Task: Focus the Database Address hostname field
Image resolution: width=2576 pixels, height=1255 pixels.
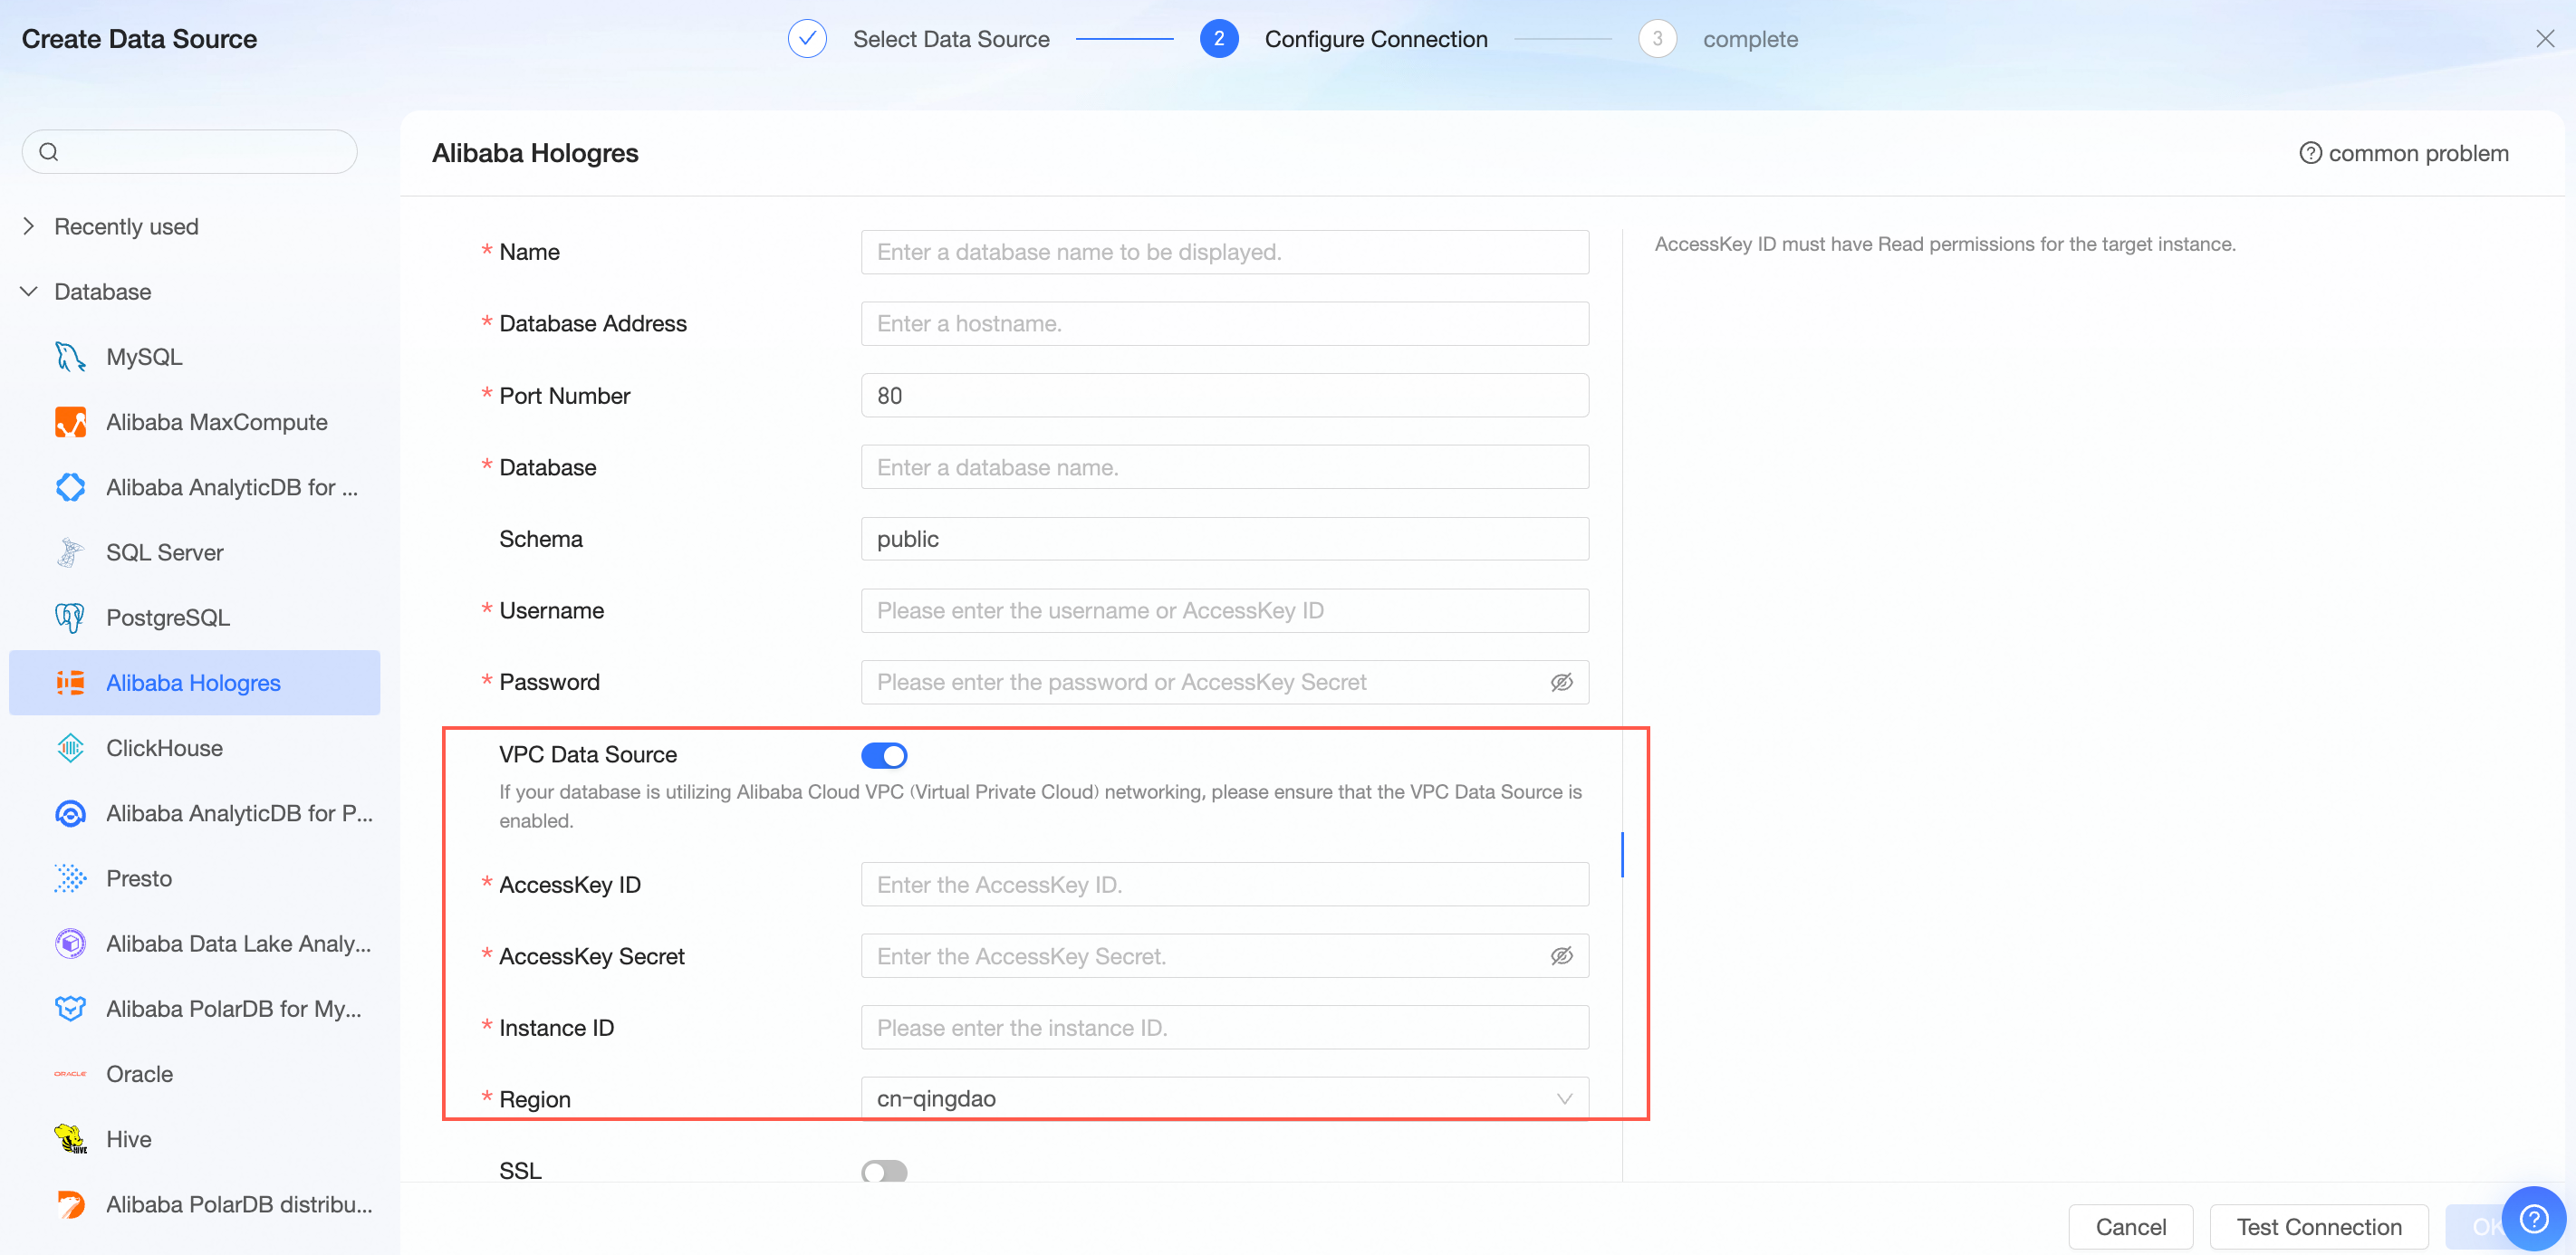Action: tap(1224, 324)
